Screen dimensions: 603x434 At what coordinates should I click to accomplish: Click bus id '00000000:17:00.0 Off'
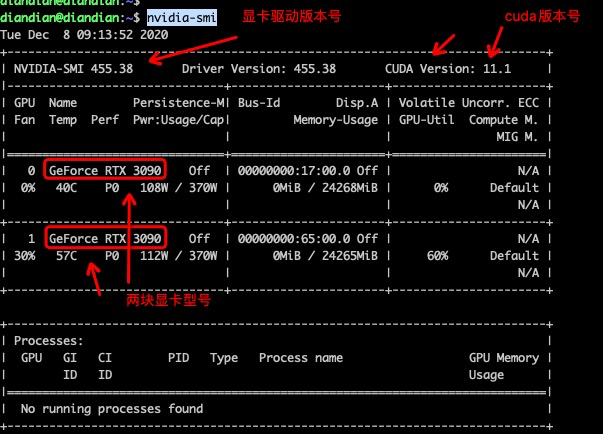point(308,171)
